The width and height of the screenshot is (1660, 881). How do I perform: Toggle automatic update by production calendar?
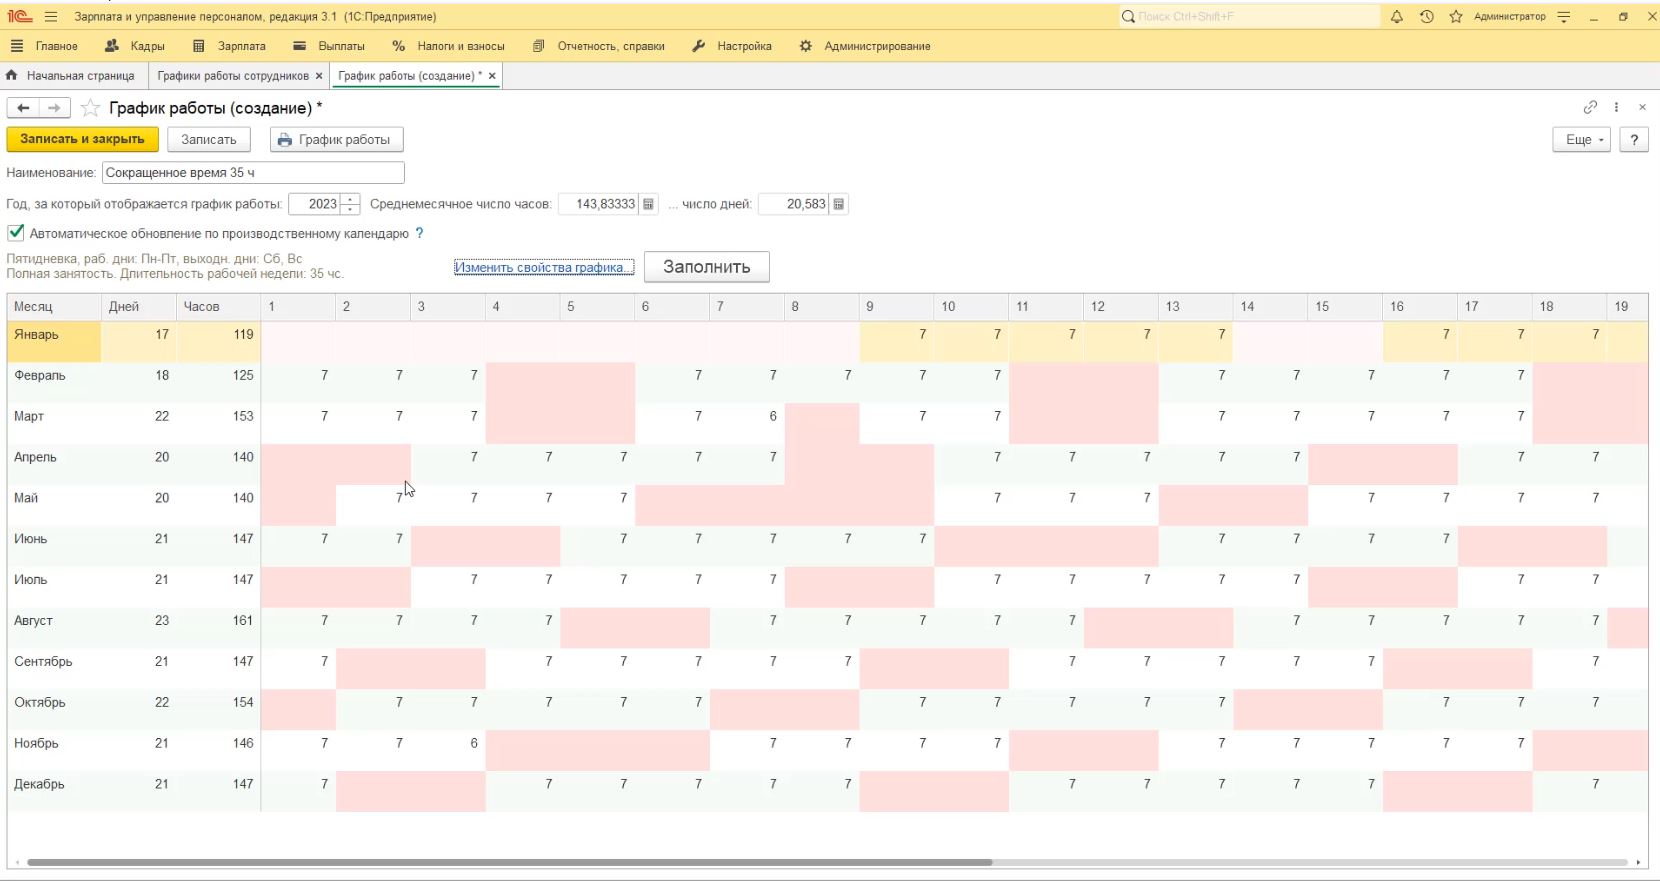click(16, 233)
